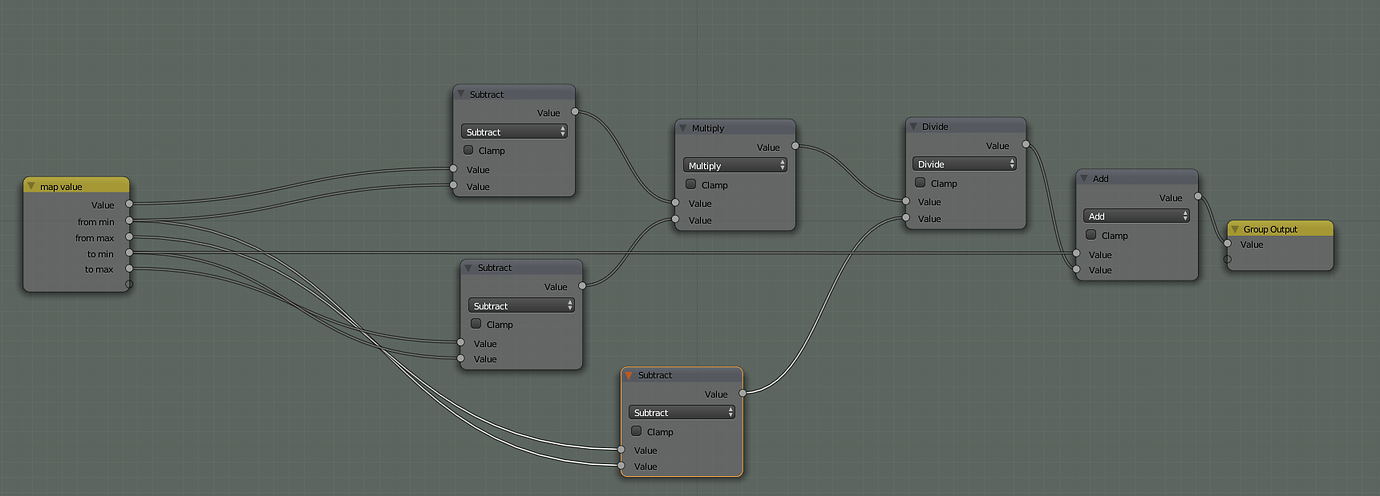Select the Multiply node by its header
The width and height of the screenshot is (1380, 496).
[x=735, y=128]
